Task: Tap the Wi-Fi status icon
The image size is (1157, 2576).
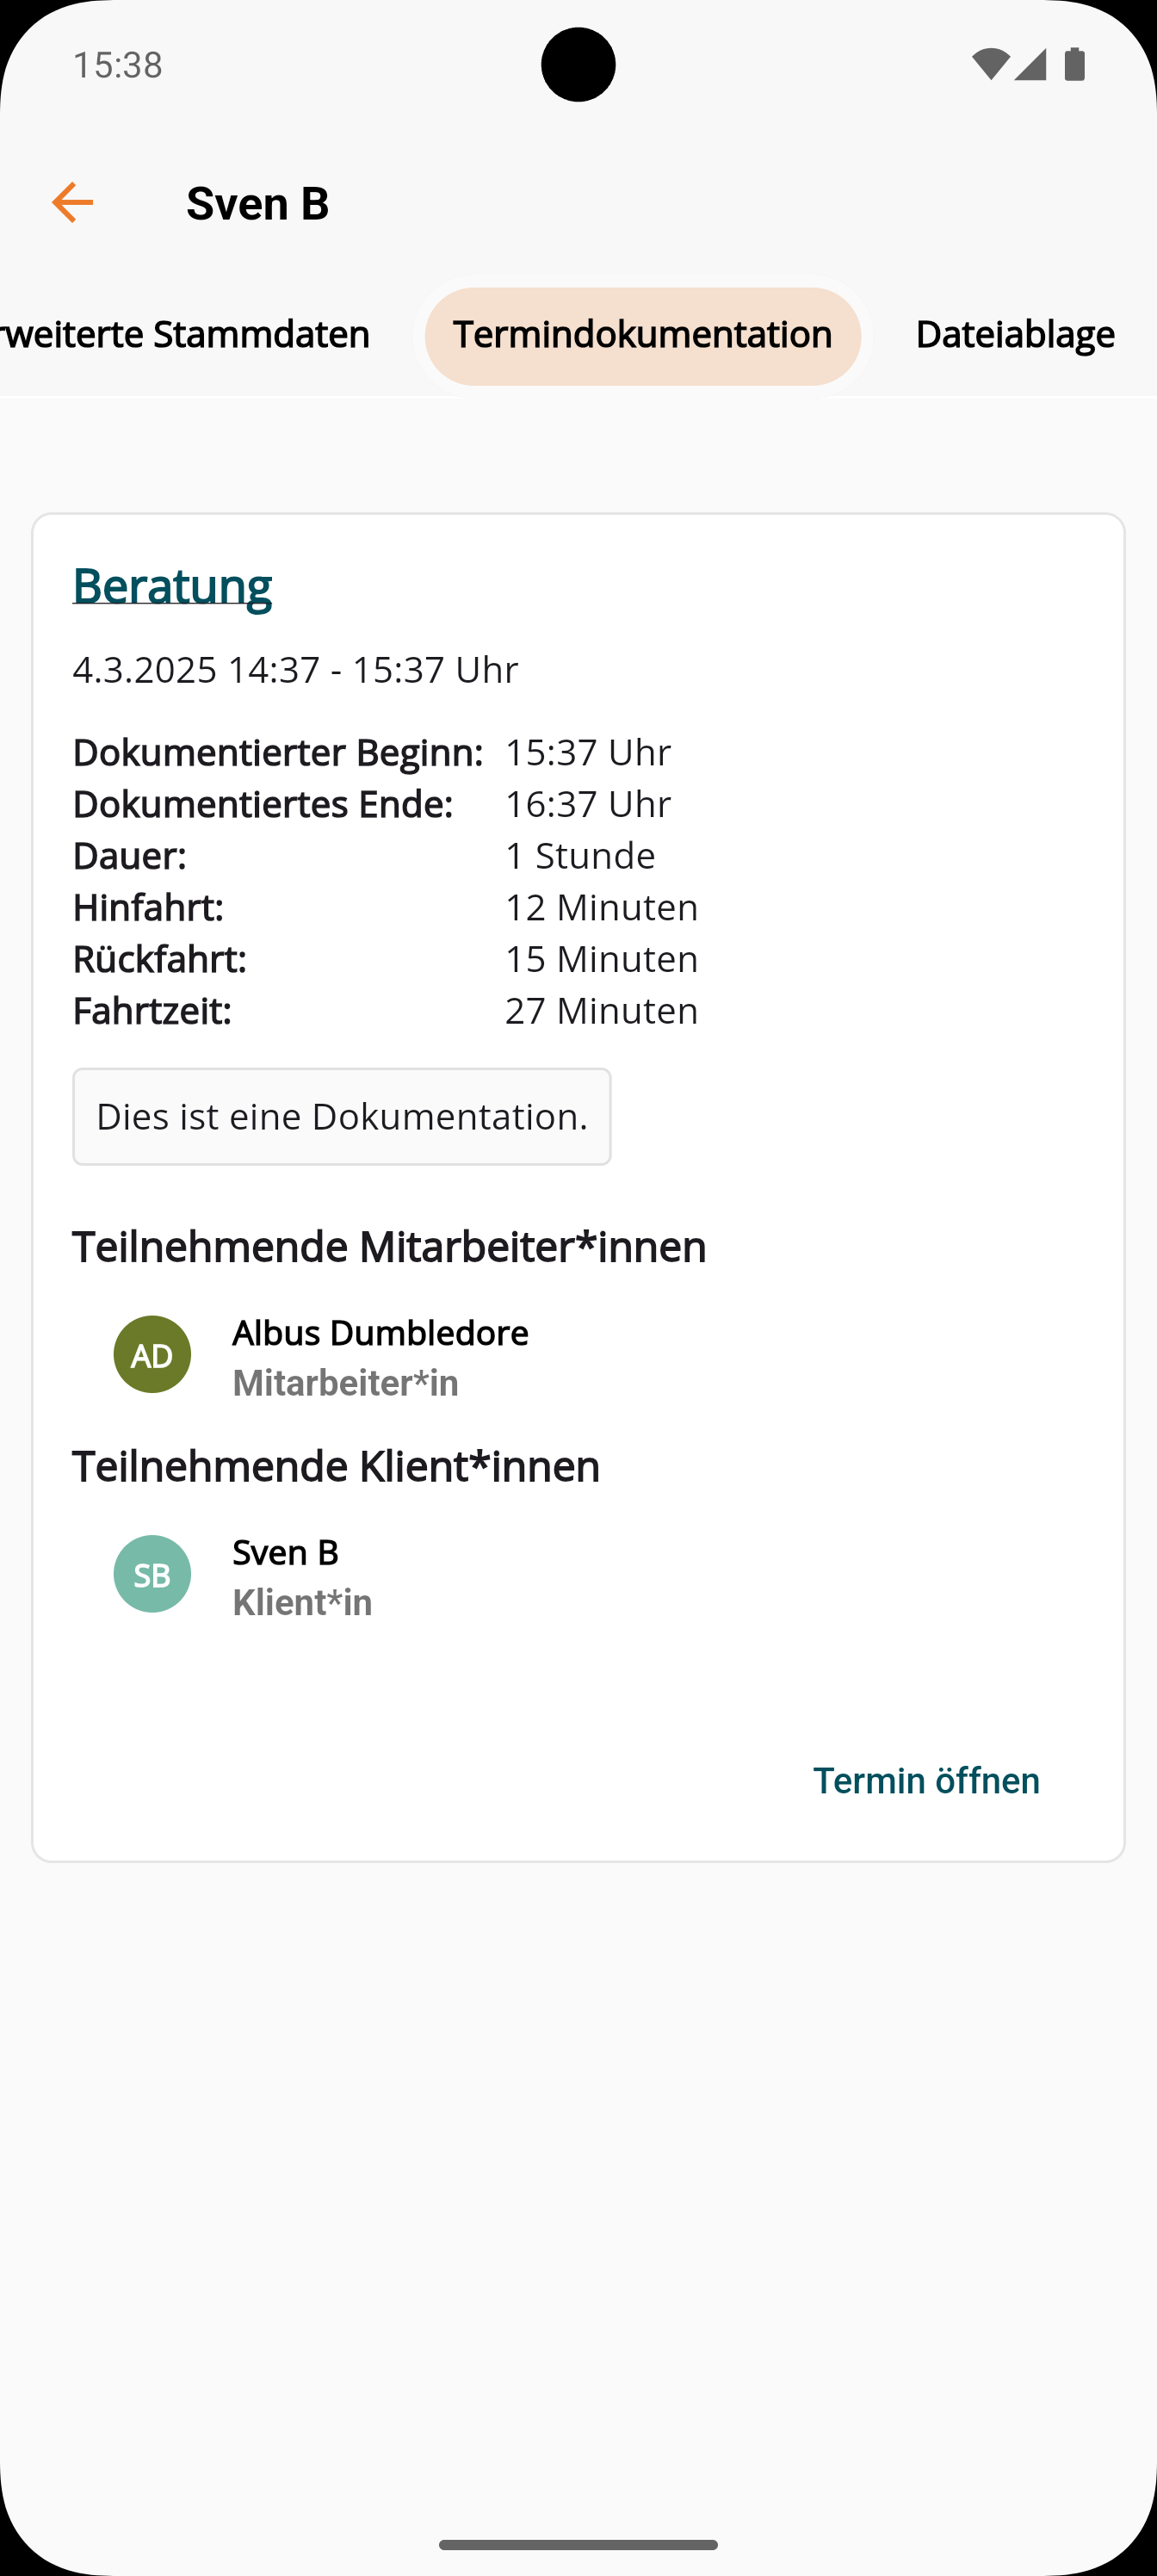Action: [x=989, y=65]
